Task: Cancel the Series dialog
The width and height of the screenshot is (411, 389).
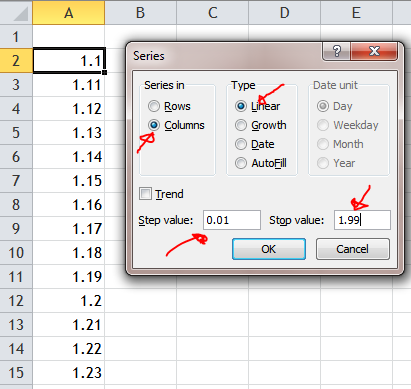Action: coord(353,249)
